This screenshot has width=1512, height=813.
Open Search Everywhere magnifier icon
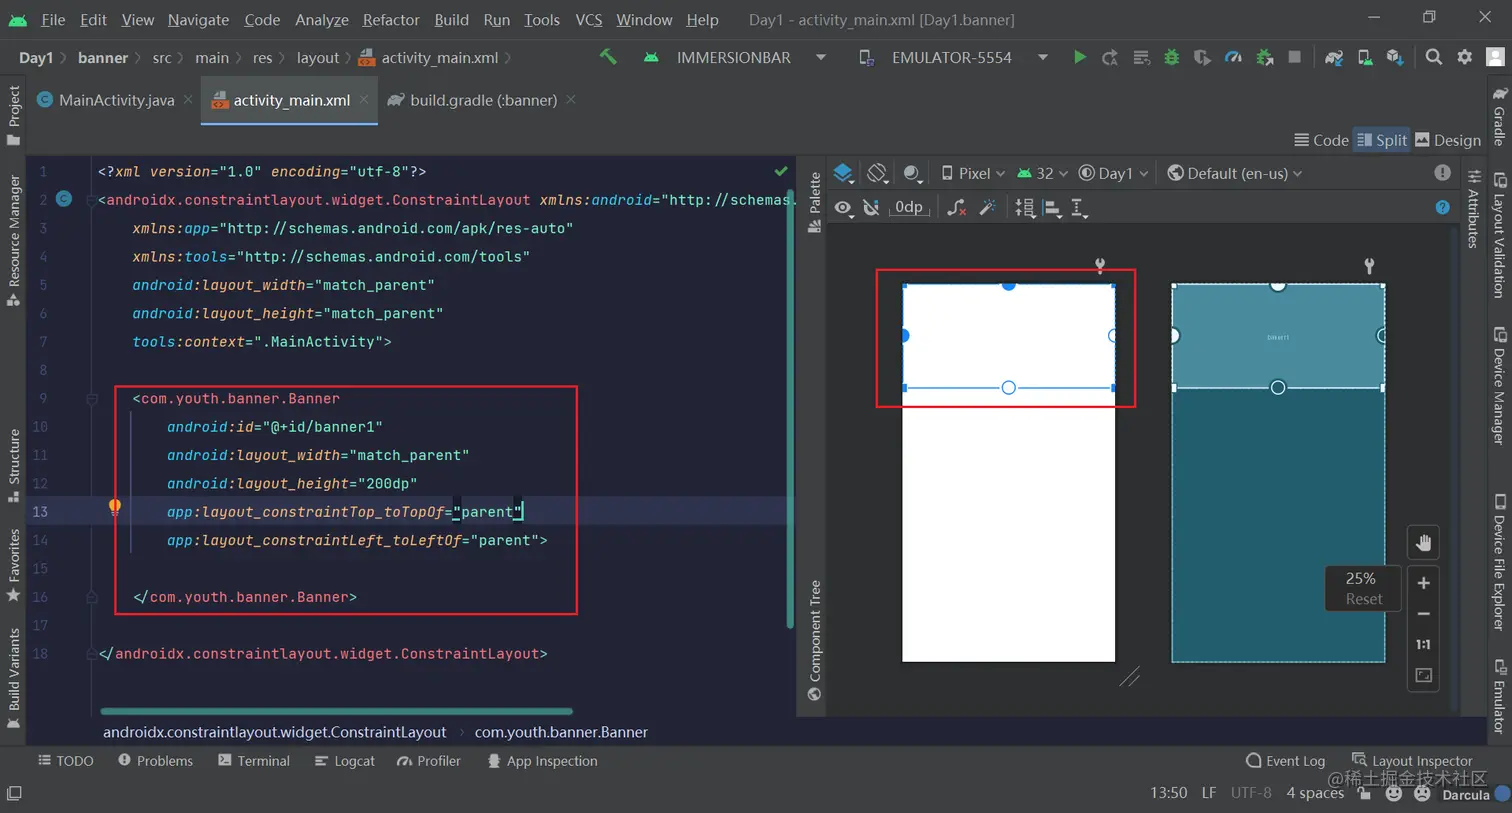pos(1434,57)
